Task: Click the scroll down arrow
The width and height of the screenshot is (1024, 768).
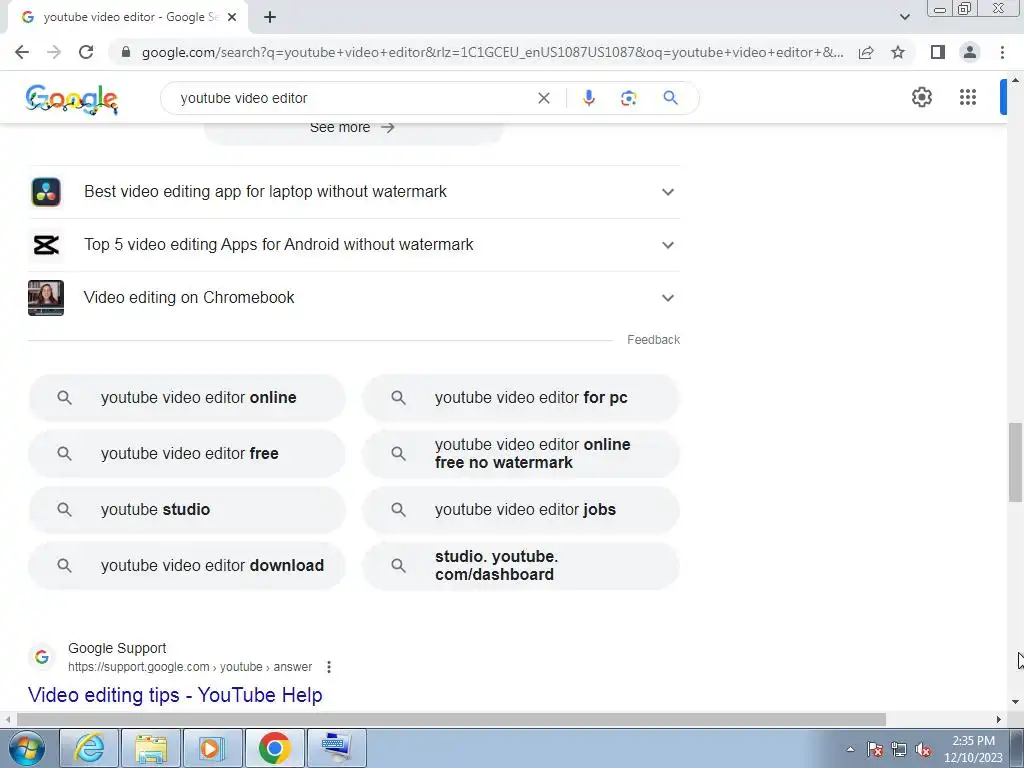Action: click(x=1015, y=702)
